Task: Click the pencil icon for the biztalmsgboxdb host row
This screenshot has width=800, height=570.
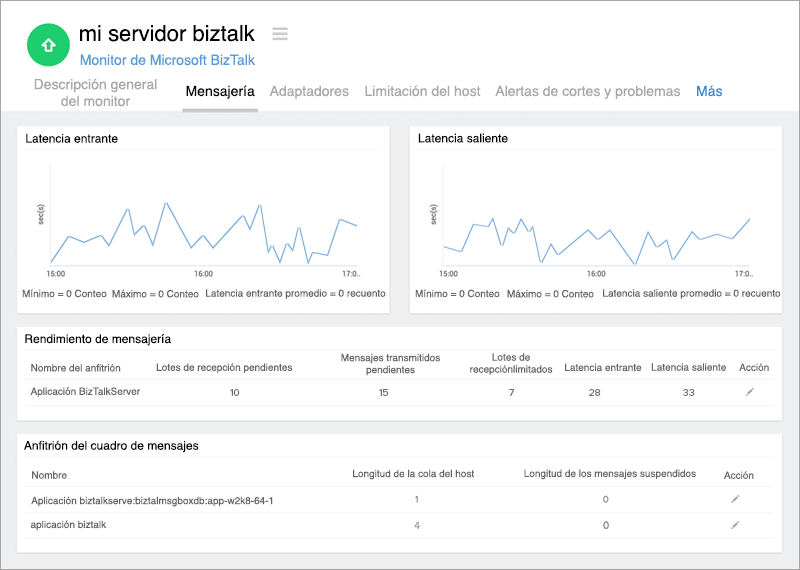Action: (x=735, y=498)
